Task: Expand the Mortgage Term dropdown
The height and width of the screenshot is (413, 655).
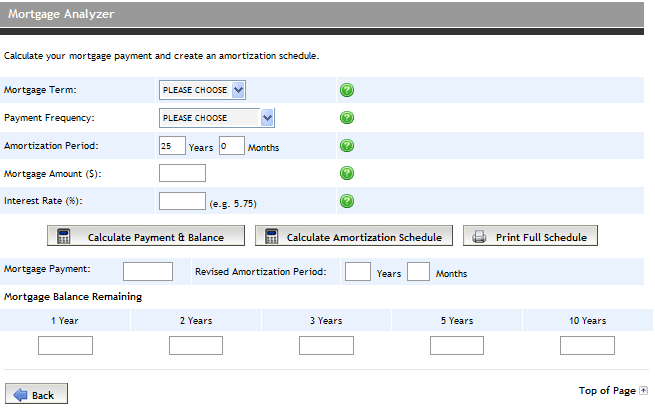Action: pos(202,90)
